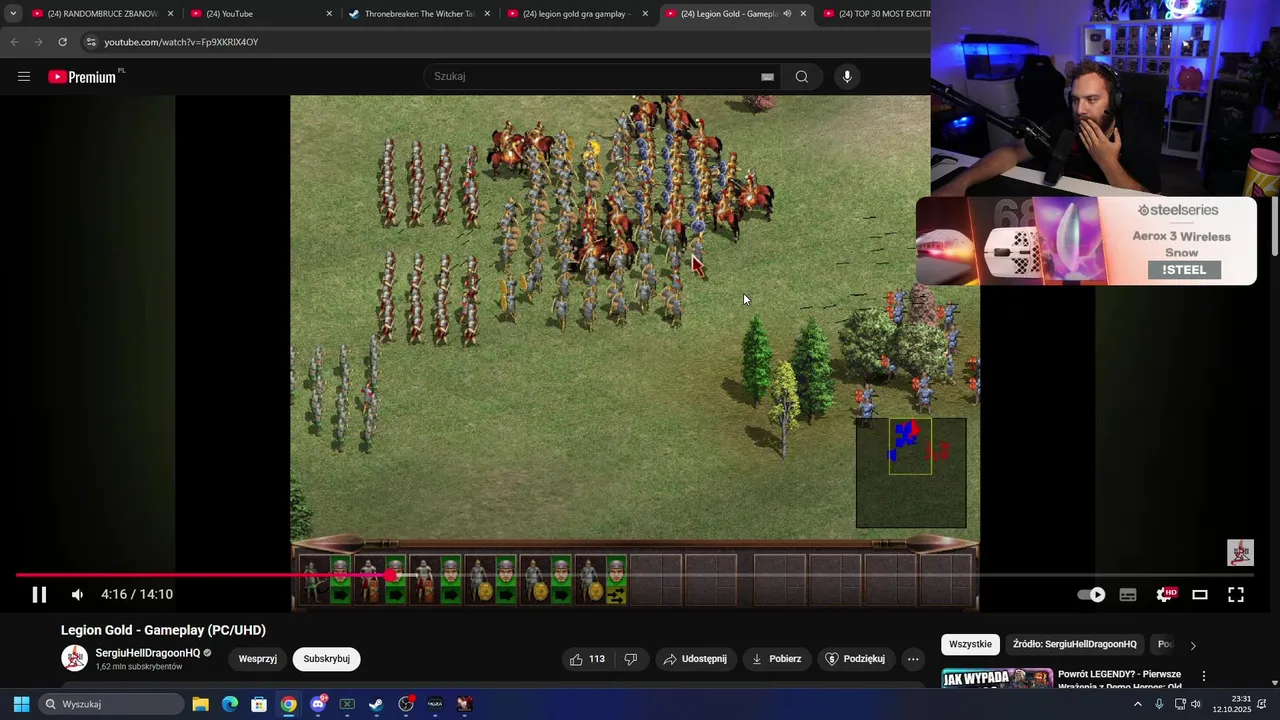Launch Microsoft Edge from taskbar
The height and width of the screenshot is (720, 1280).
tap(230, 704)
